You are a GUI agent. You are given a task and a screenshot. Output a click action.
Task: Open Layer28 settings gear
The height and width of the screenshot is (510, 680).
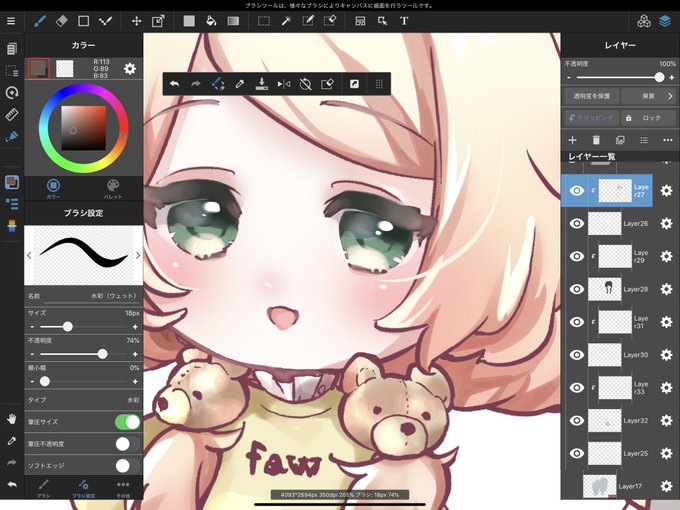click(x=666, y=289)
